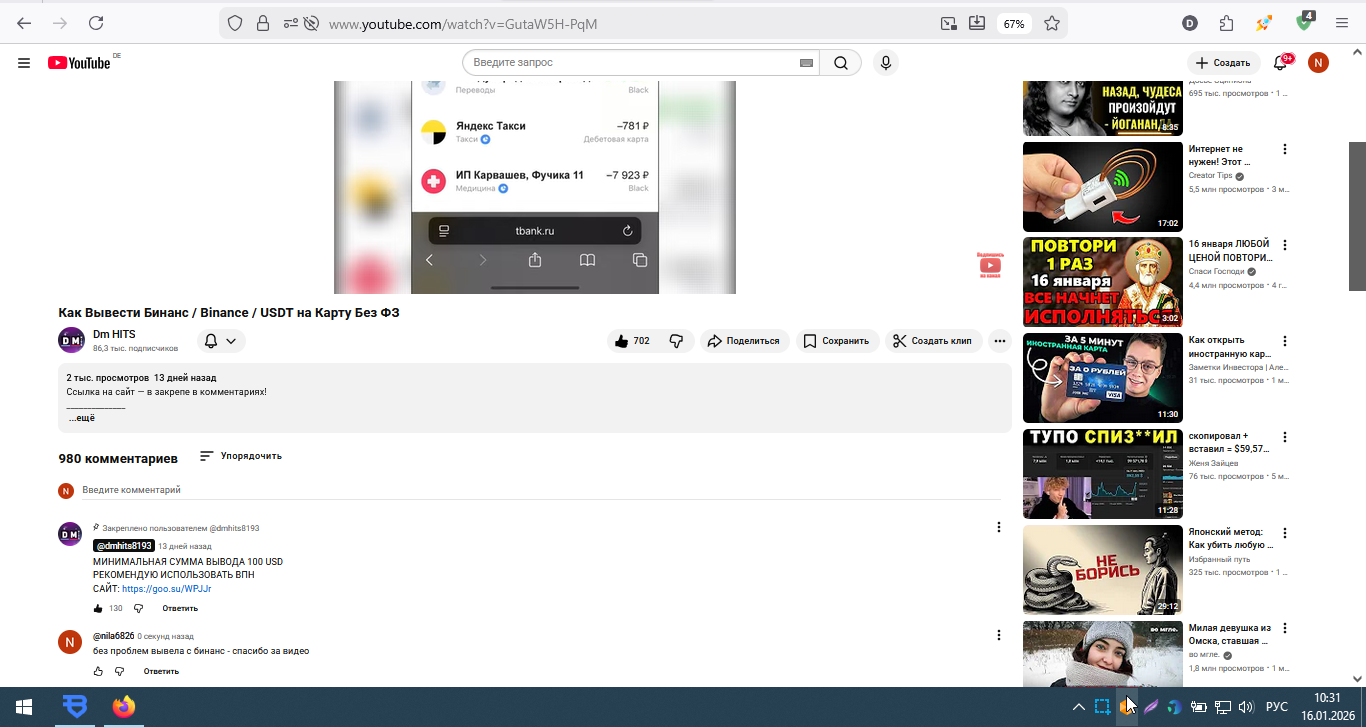Open the Firefox extensions puzzle icon
The image size is (1366, 727).
1226,23
